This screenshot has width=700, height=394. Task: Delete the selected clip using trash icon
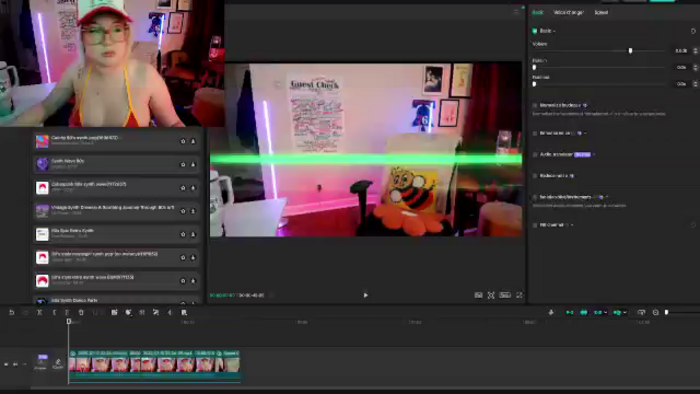81,313
